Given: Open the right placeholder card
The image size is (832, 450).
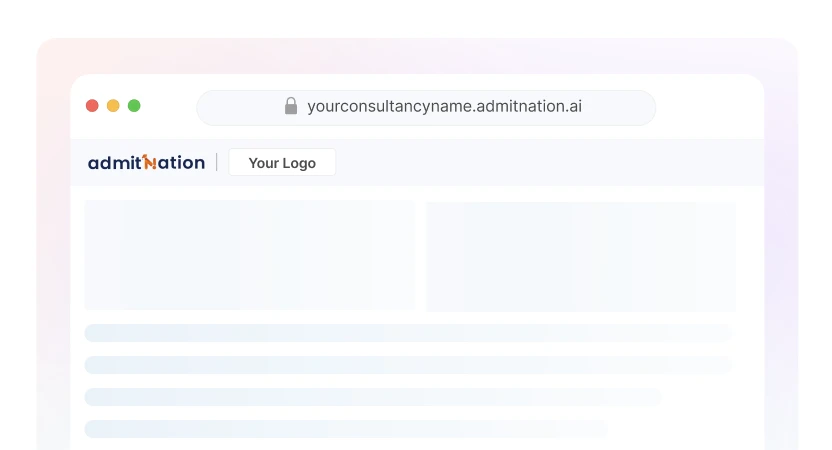Looking at the screenshot, I should click(x=581, y=257).
